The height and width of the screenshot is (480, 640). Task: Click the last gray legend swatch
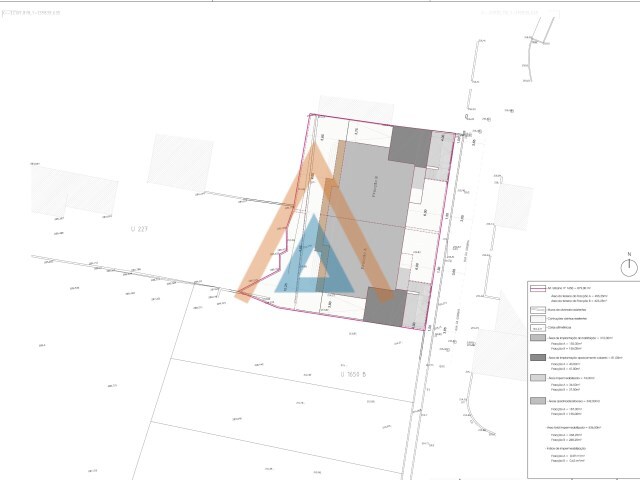pyautogui.click(x=538, y=401)
